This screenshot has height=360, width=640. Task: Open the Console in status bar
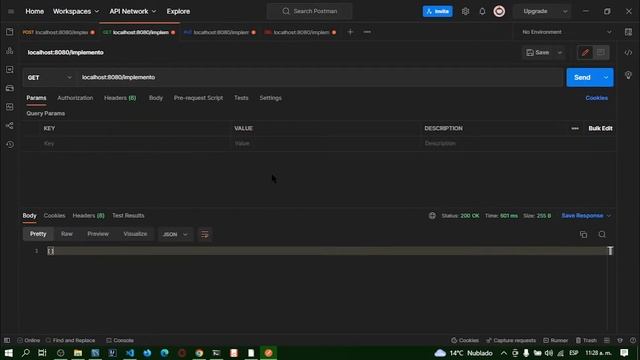point(120,340)
